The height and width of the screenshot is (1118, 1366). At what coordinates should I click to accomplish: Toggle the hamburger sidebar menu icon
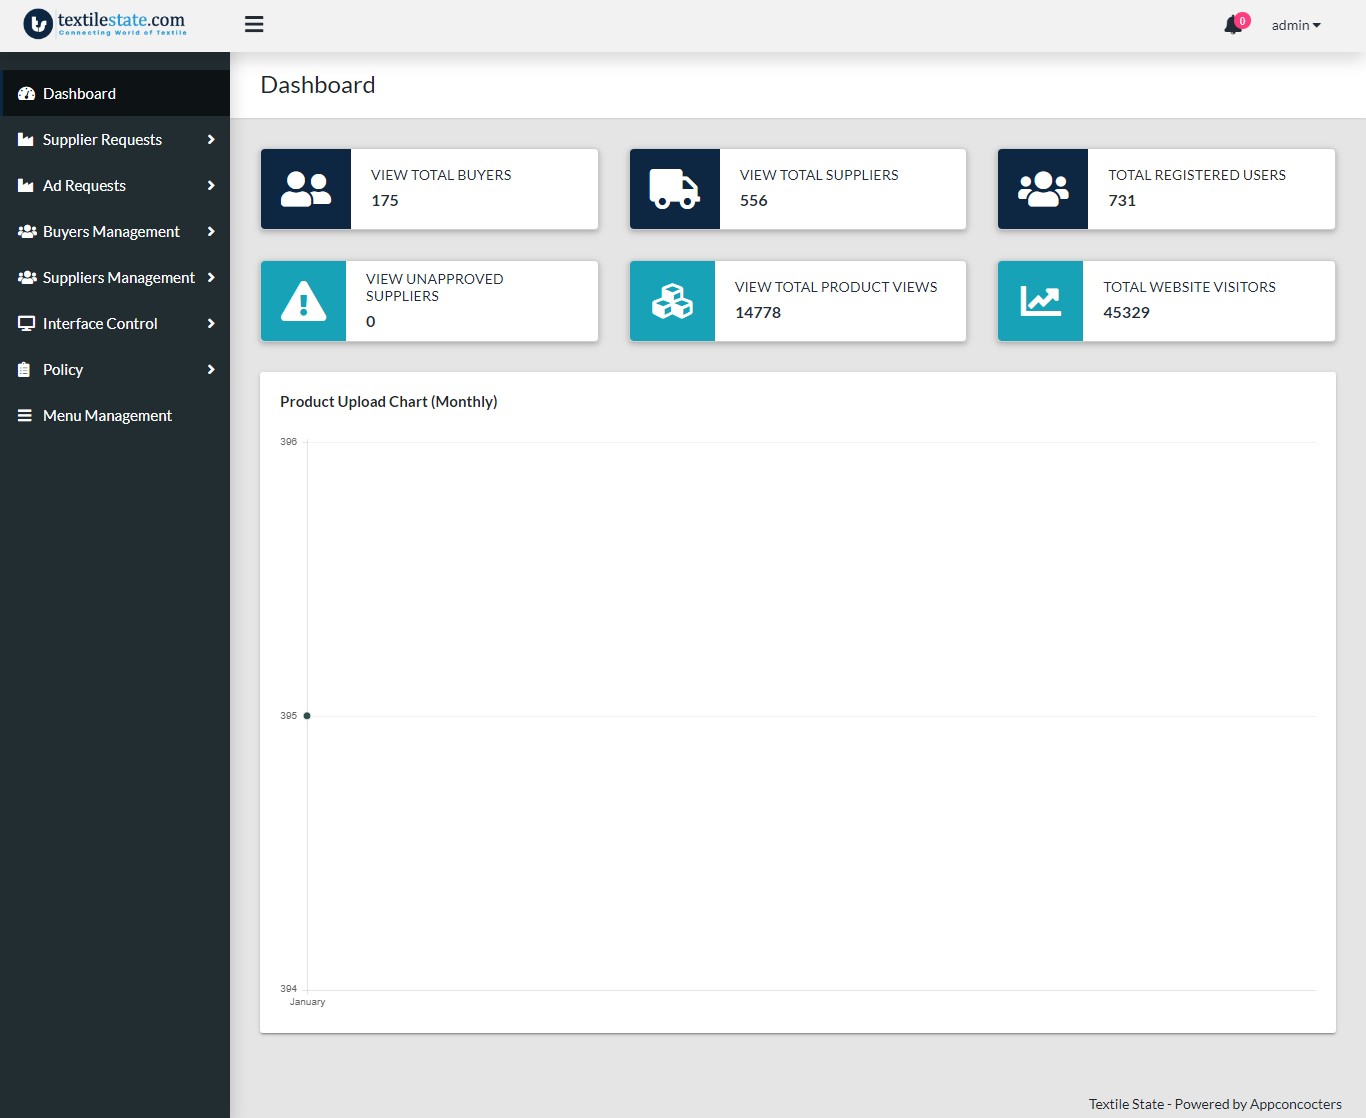pyautogui.click(x=254, y=24)
